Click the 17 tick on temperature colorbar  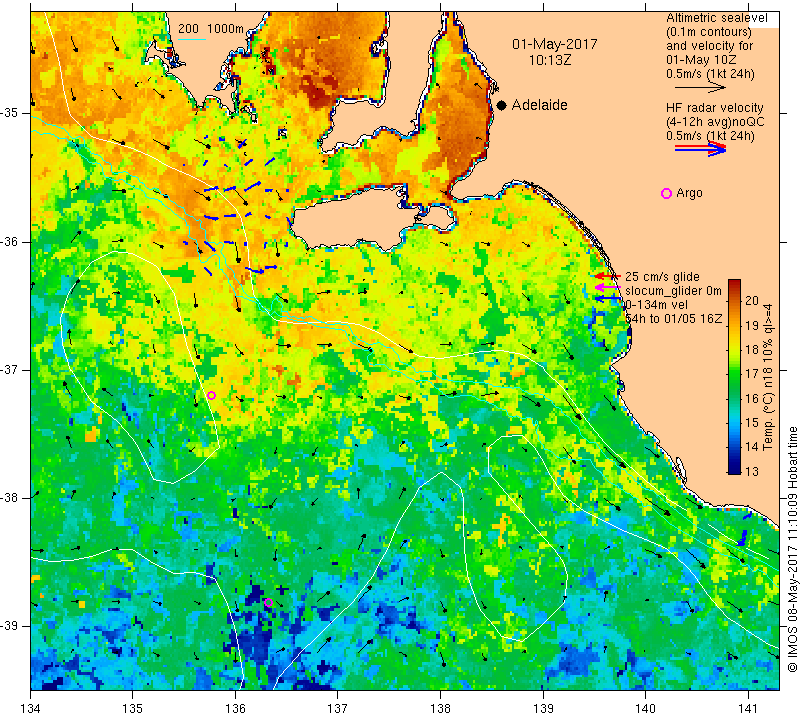pos(752,374)
